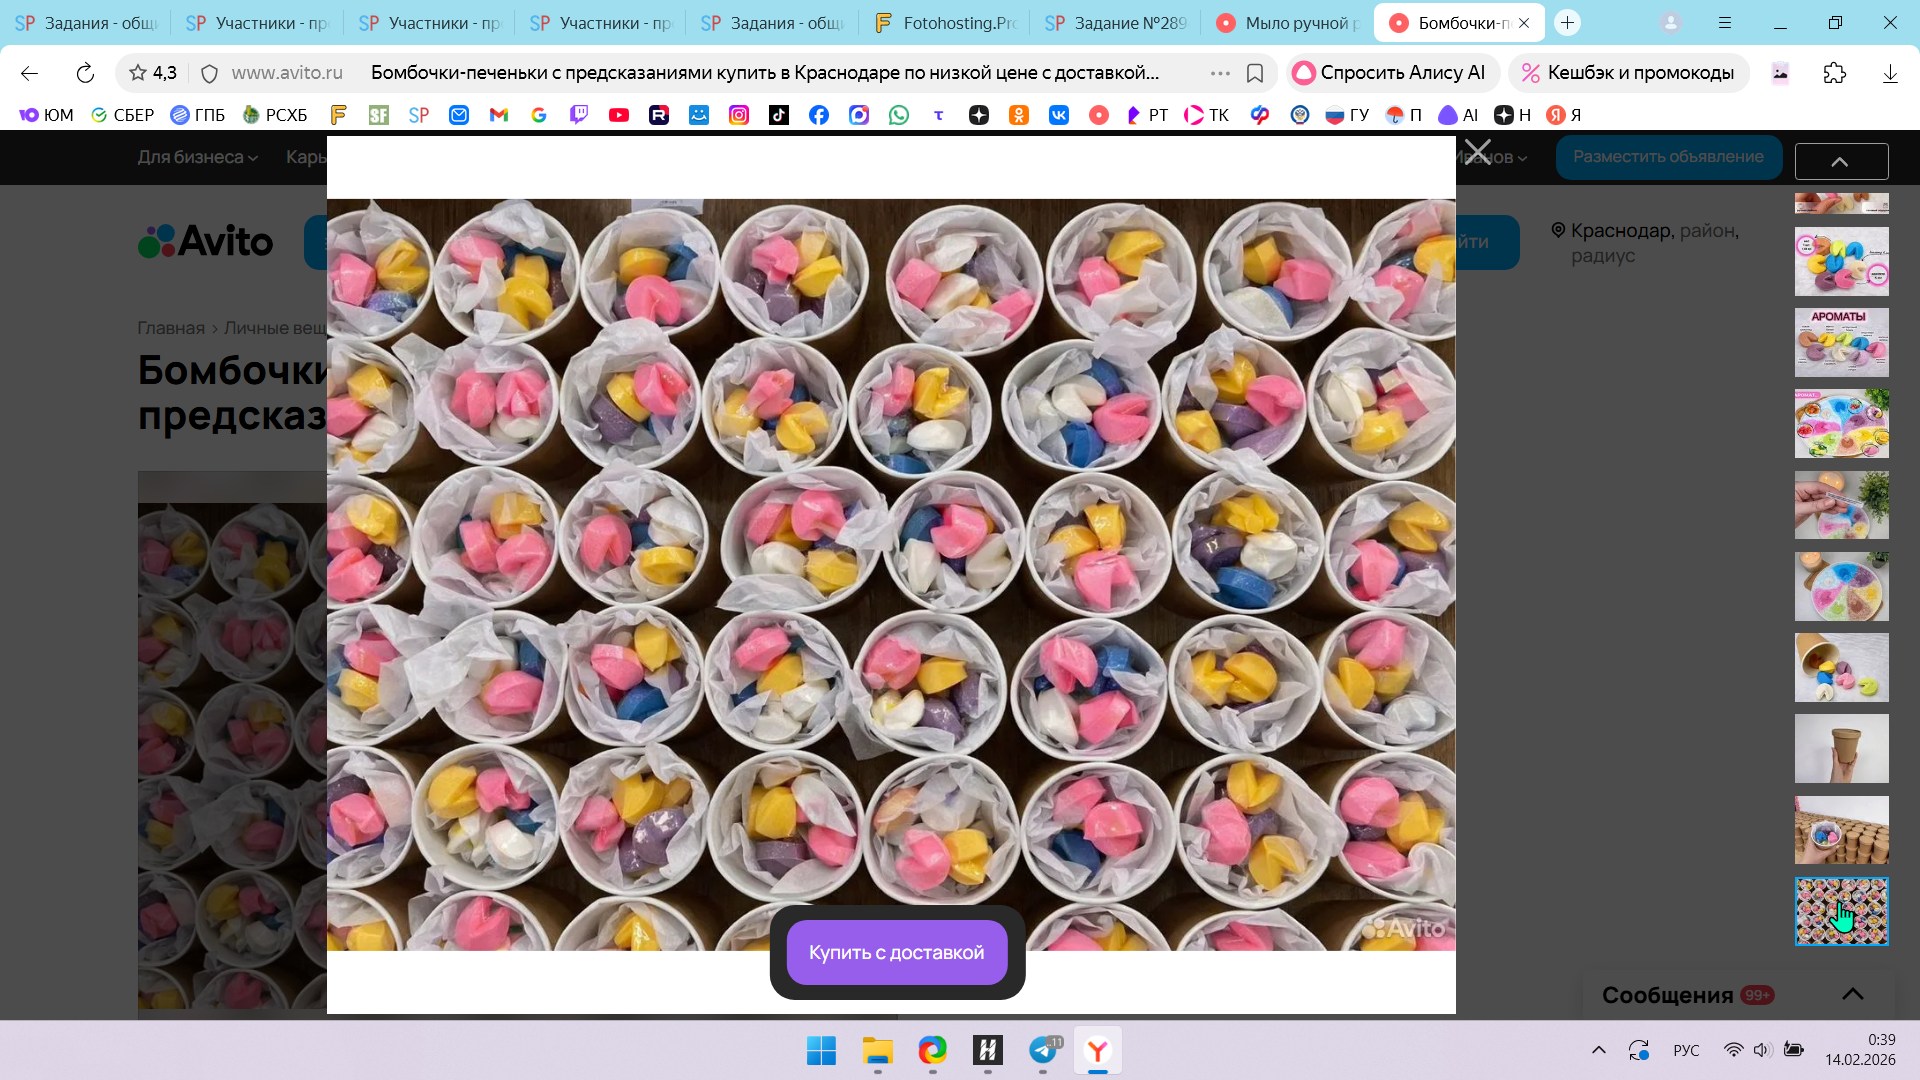The image size is (1920, 1080).
Task: Expand the Для бизнеса dropdown
Action: point(197,157)
